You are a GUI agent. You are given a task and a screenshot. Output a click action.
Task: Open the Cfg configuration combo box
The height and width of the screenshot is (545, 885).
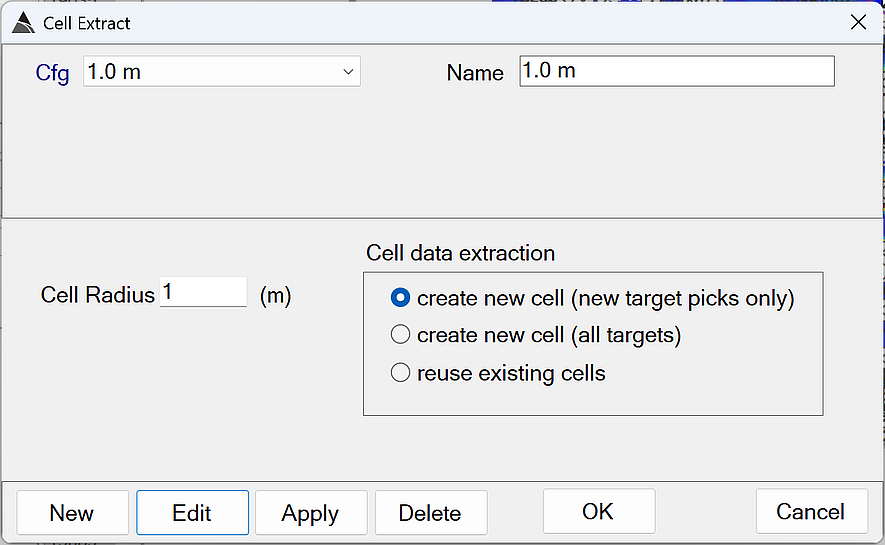coord(210,72)
